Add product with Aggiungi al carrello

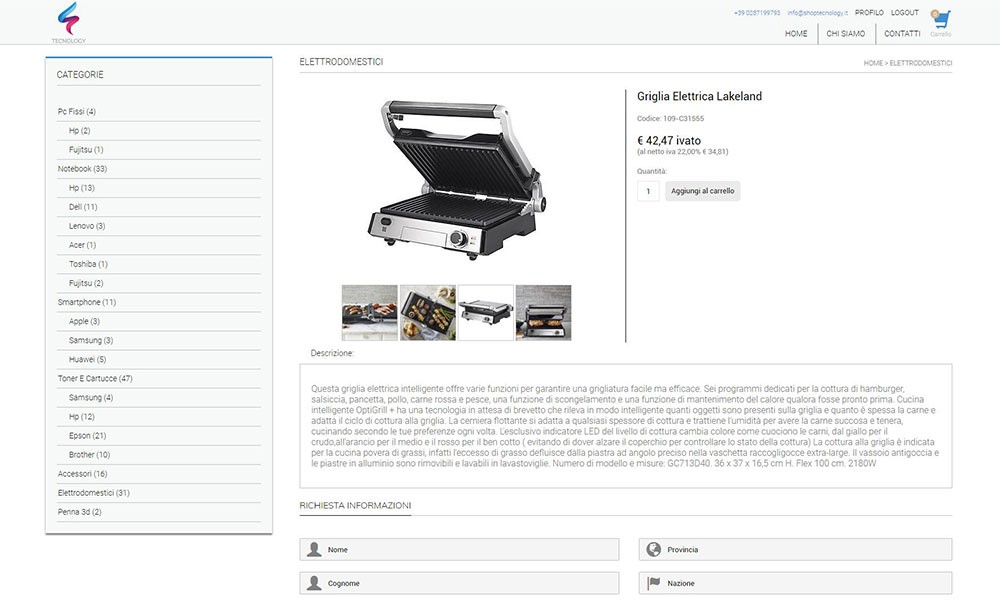point(702,191)
